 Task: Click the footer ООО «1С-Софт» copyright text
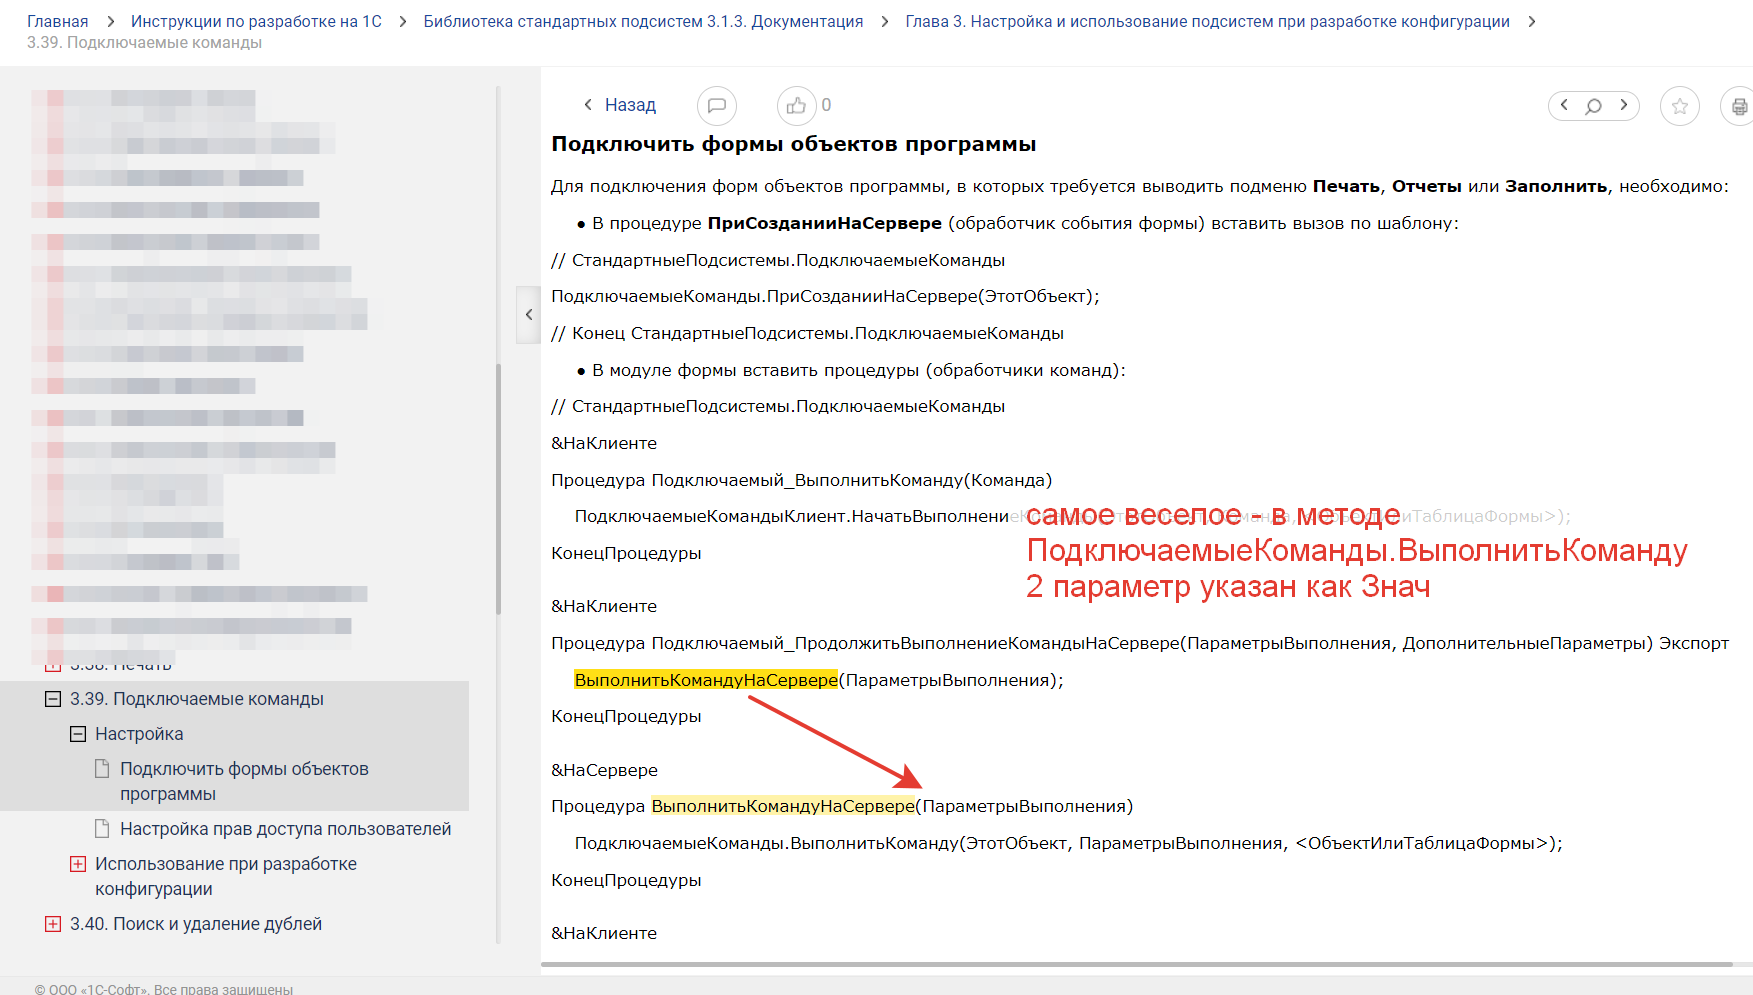coord(164,989)
